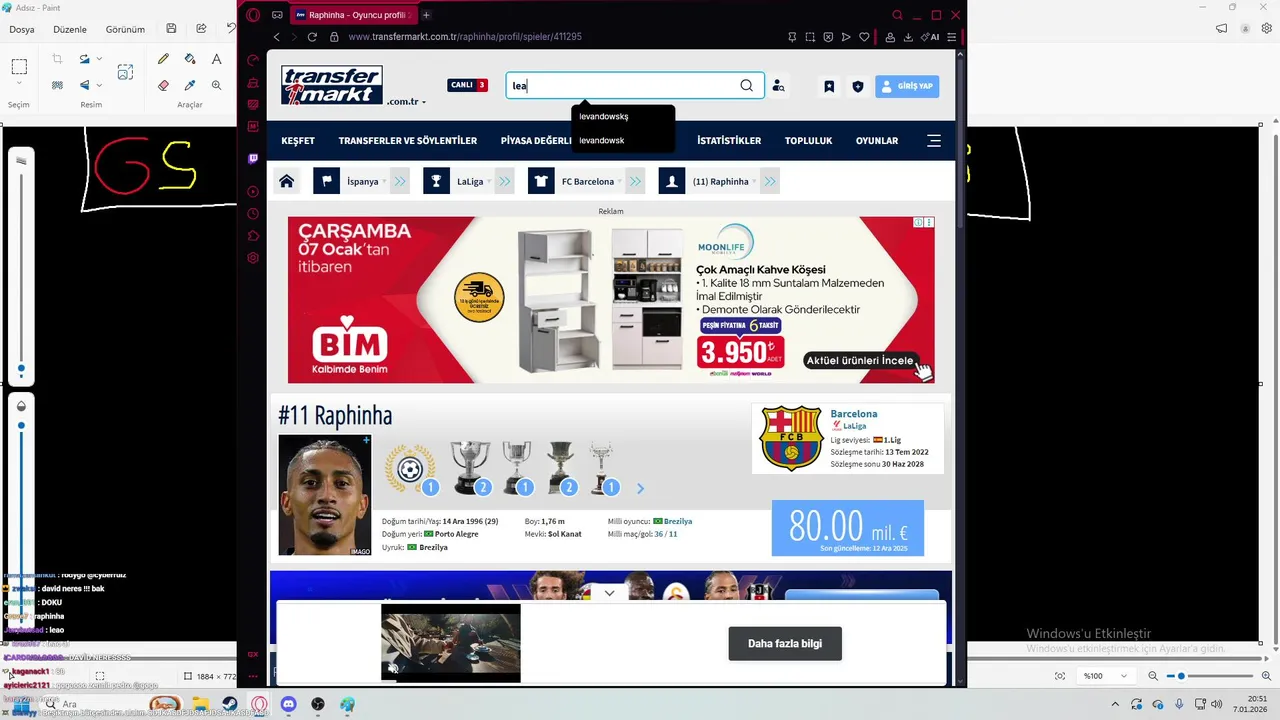Click Raphinha's profile photo
Screen dimensions: 1280x720
coord(325,495)
